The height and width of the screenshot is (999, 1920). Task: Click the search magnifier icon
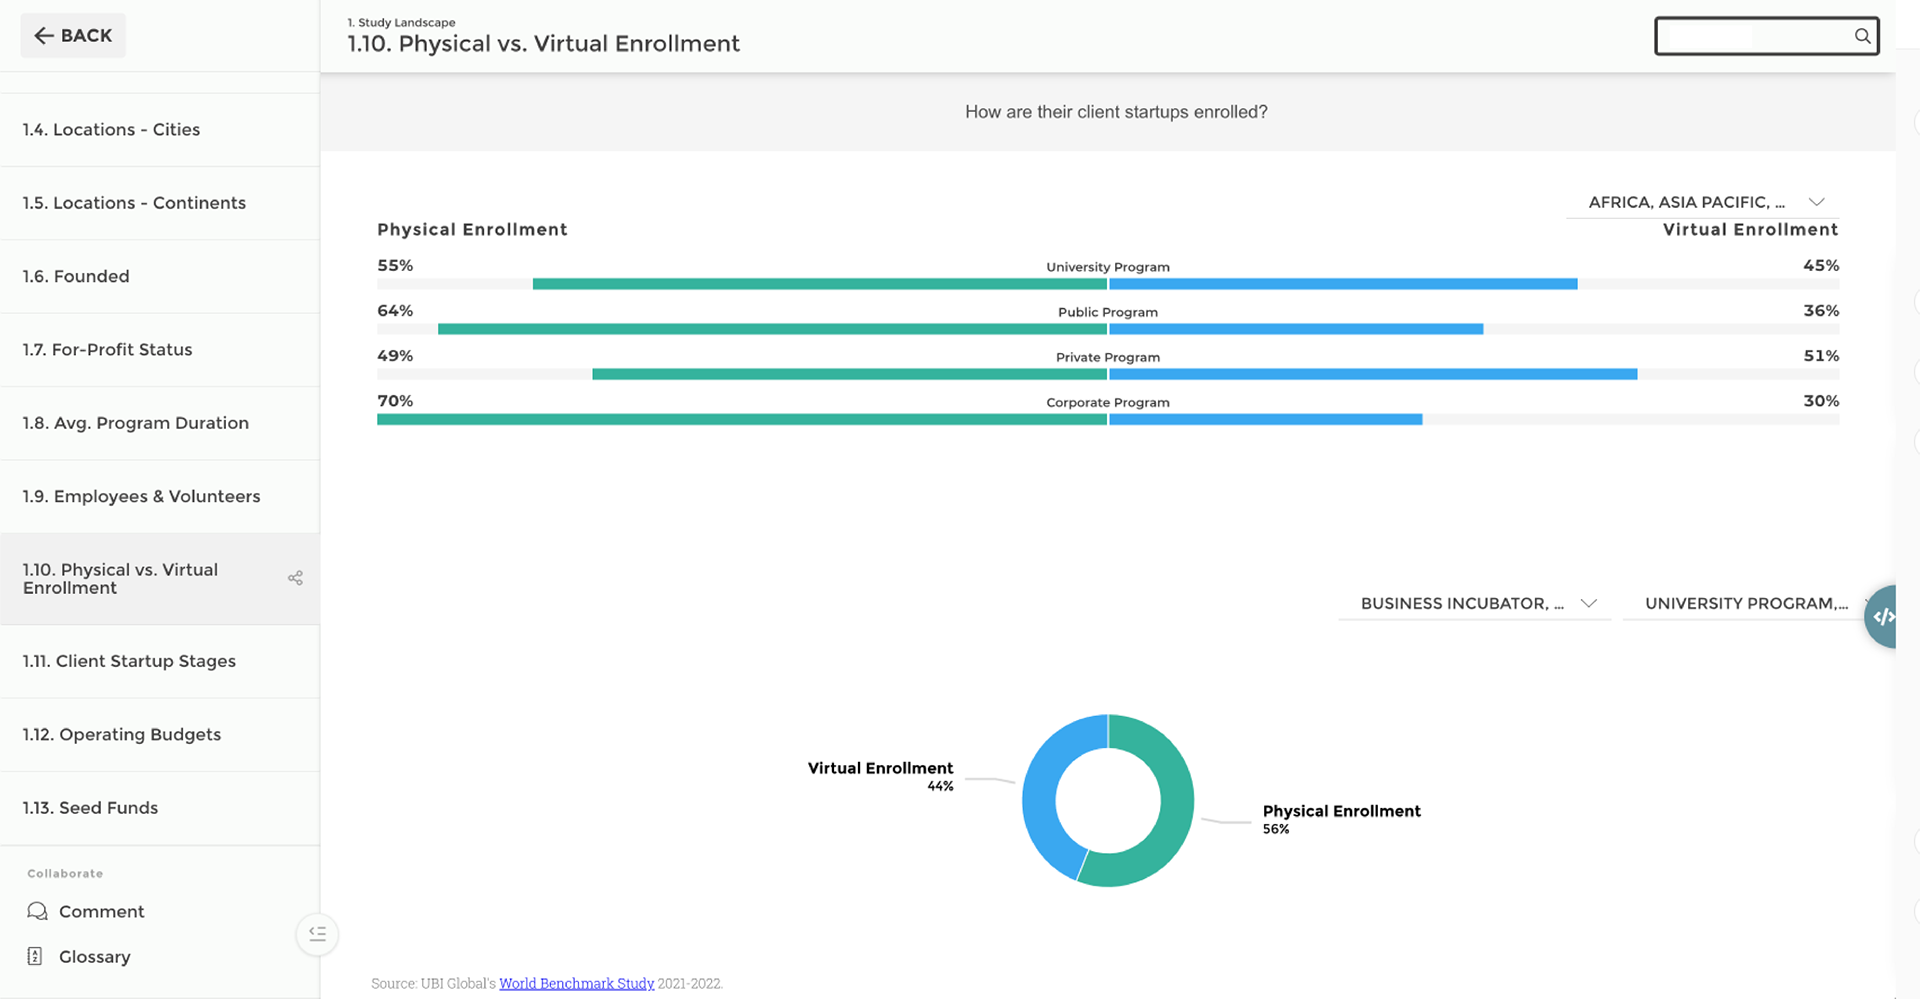(x=1862, y=36)
